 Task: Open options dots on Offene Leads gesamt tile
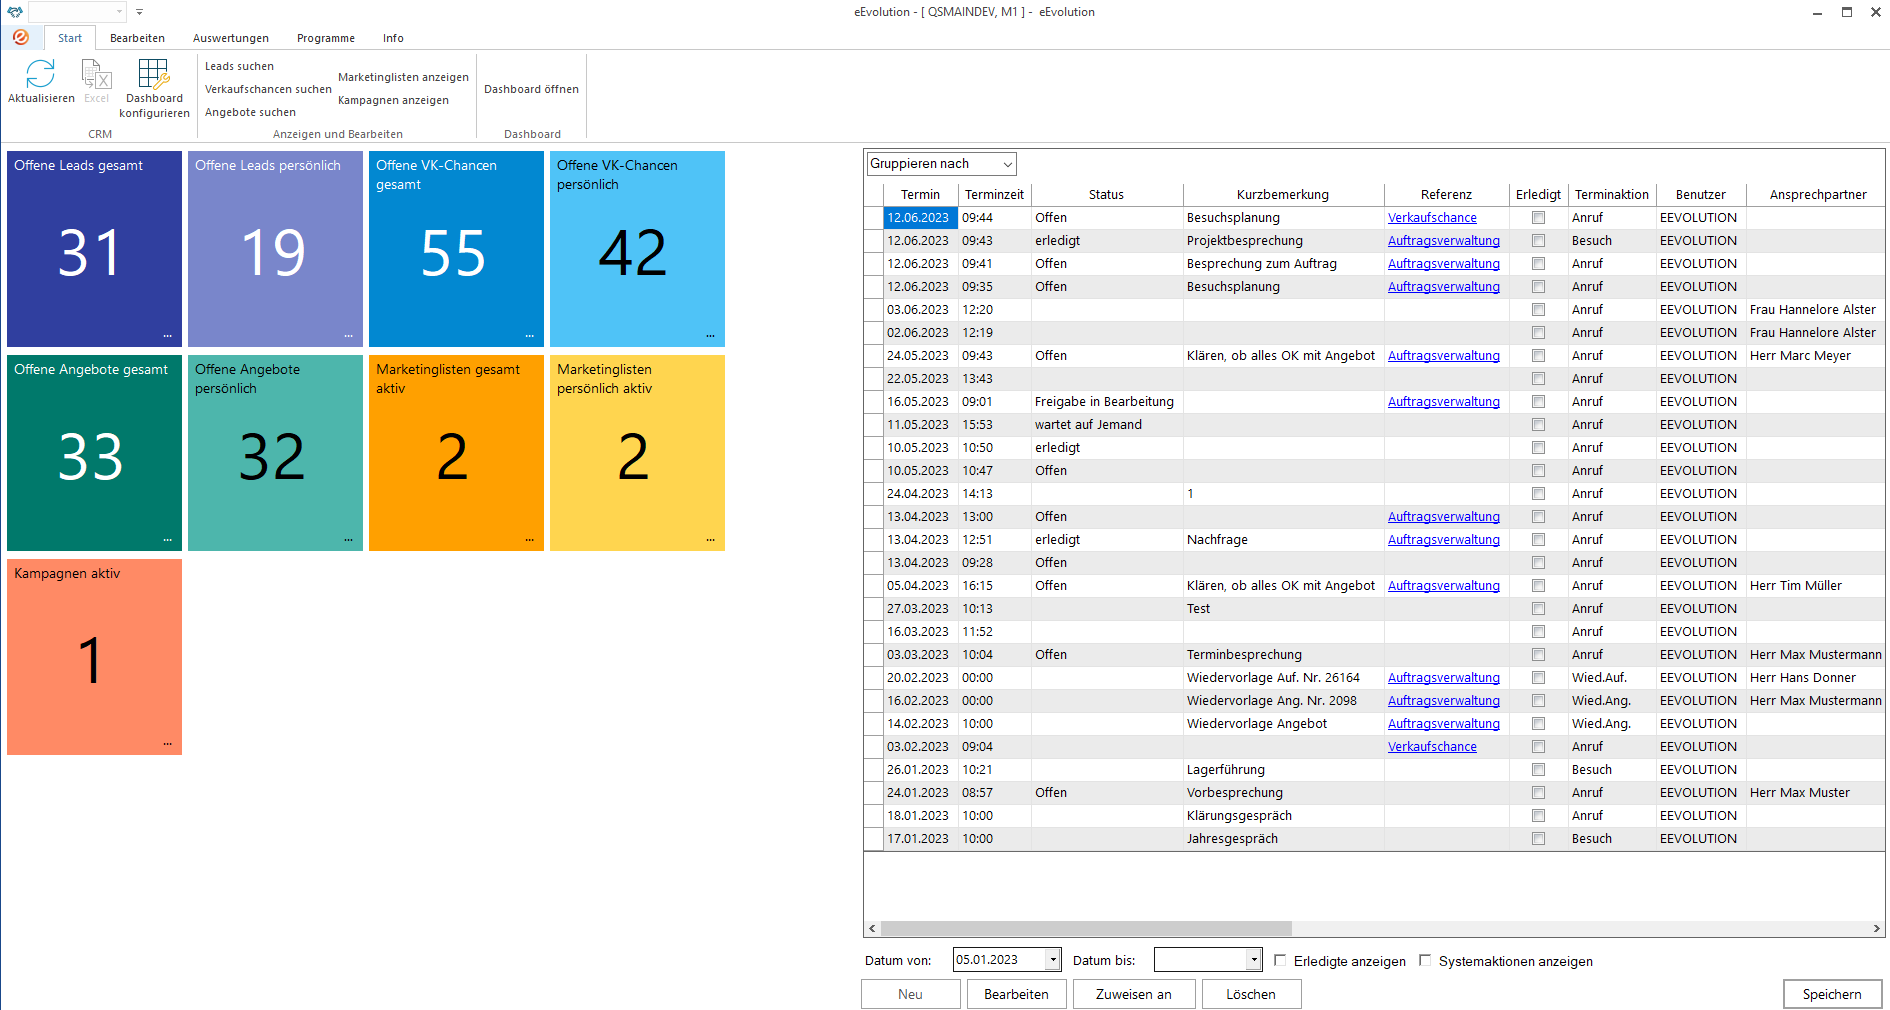[x=167, y=336]
